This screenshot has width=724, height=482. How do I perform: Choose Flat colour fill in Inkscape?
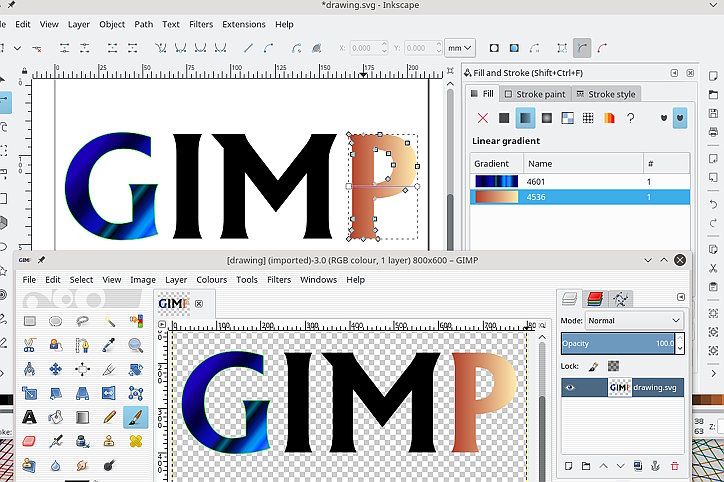point(504,118)
